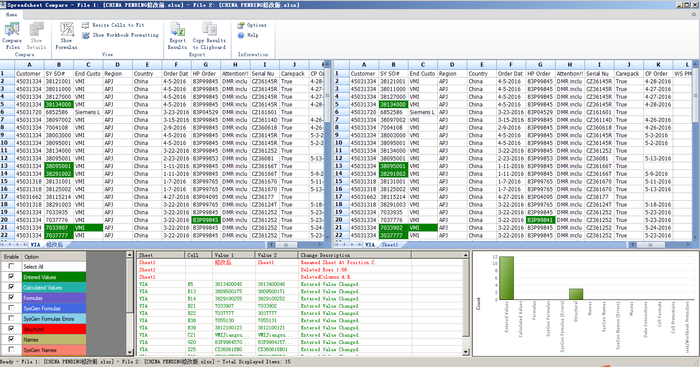Click the Resize Cells to Fit icon

[86, 25]
